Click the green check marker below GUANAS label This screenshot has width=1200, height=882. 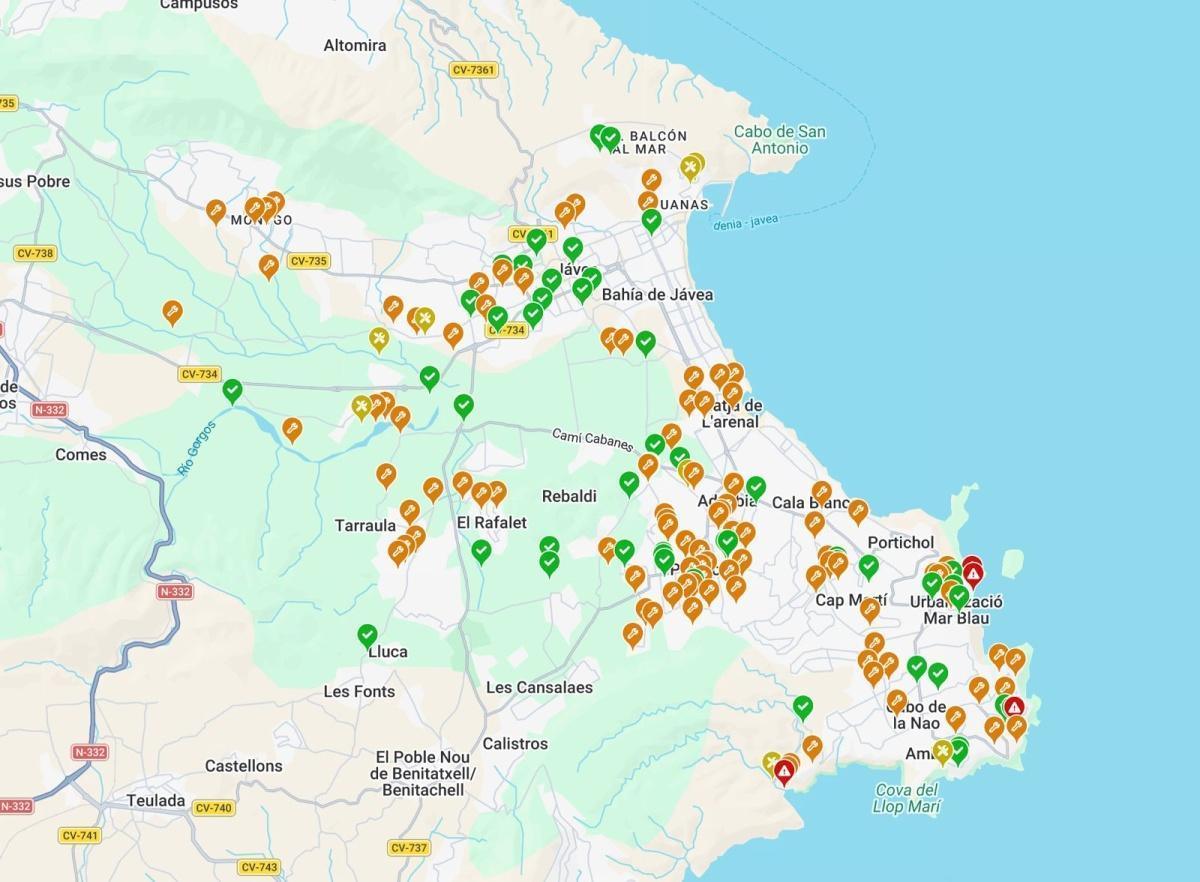tap(651, 220)
